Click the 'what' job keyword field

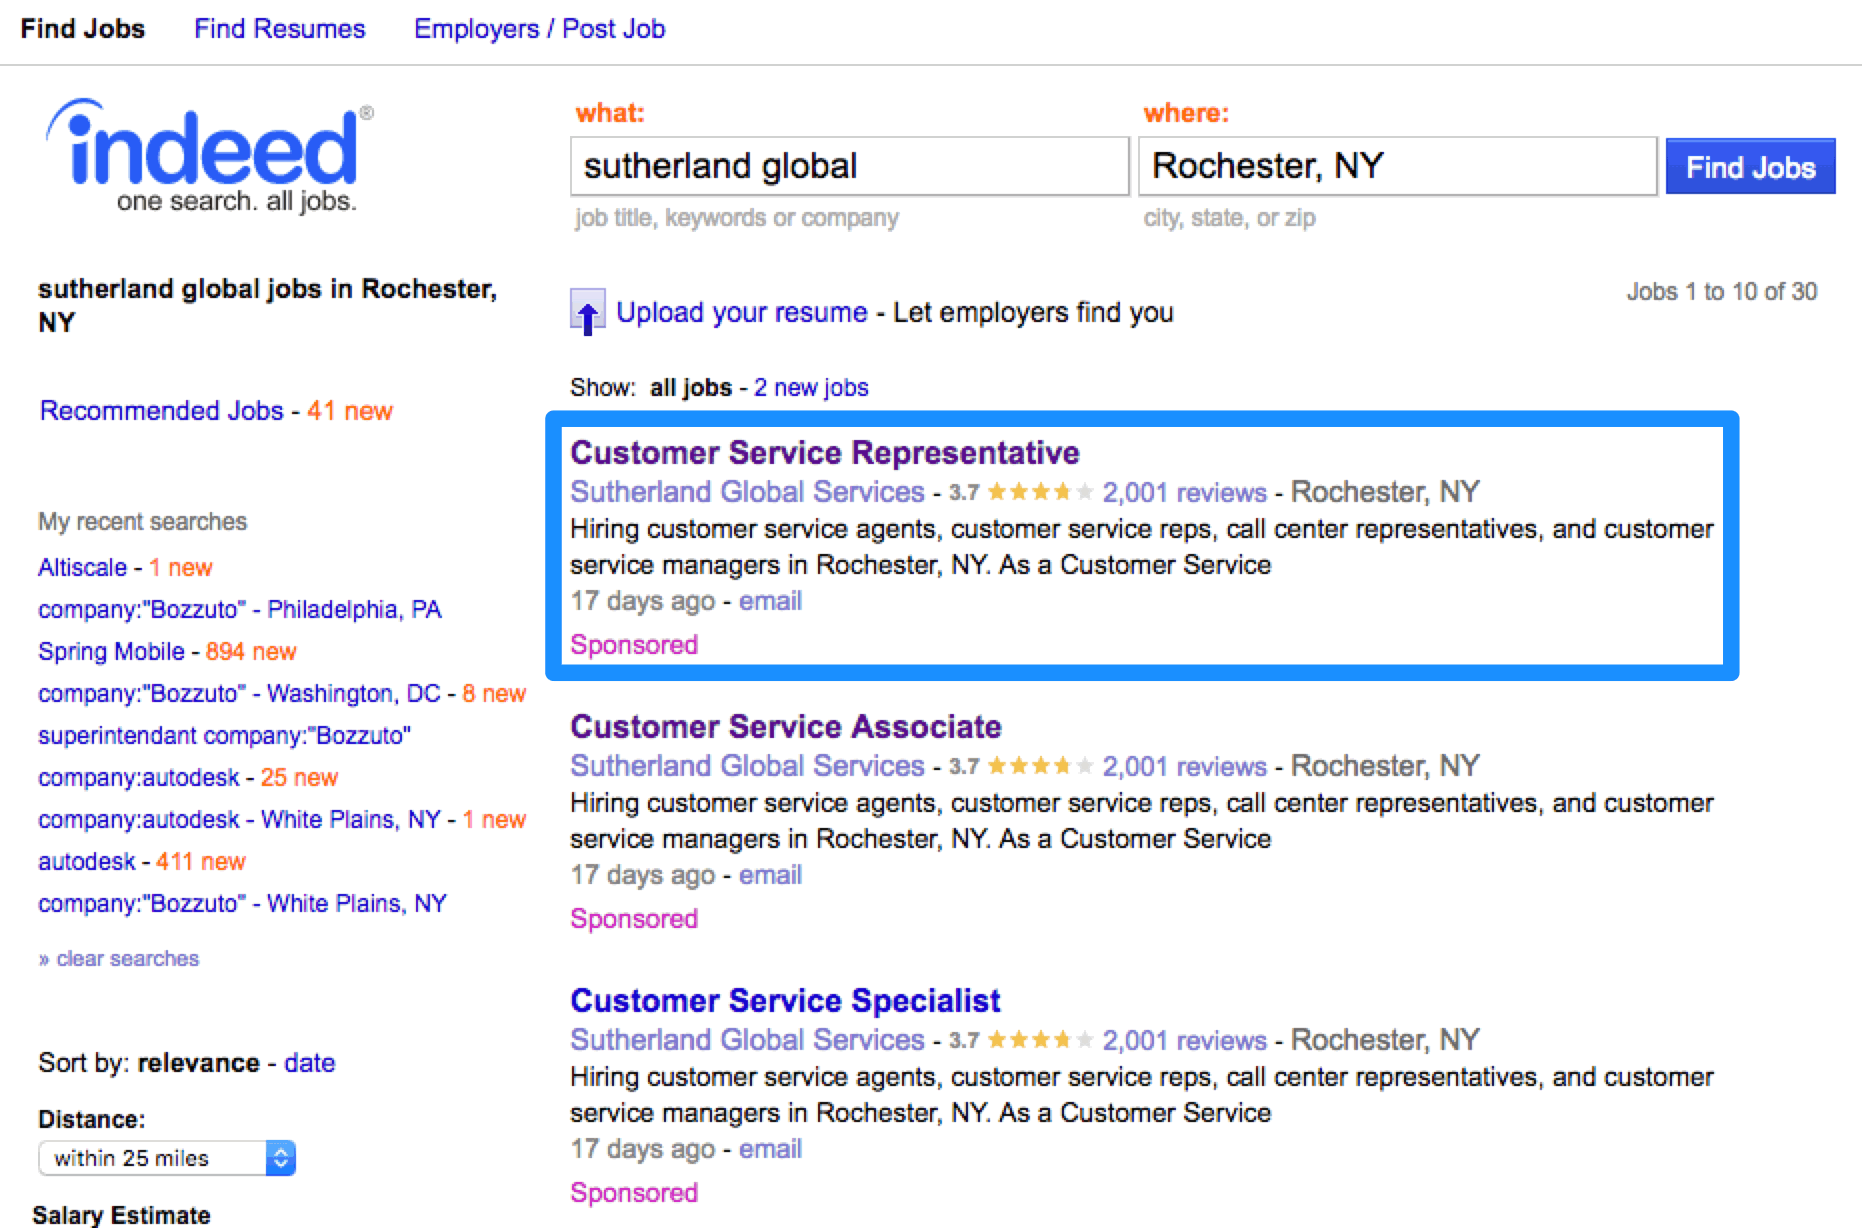[848, 166]
